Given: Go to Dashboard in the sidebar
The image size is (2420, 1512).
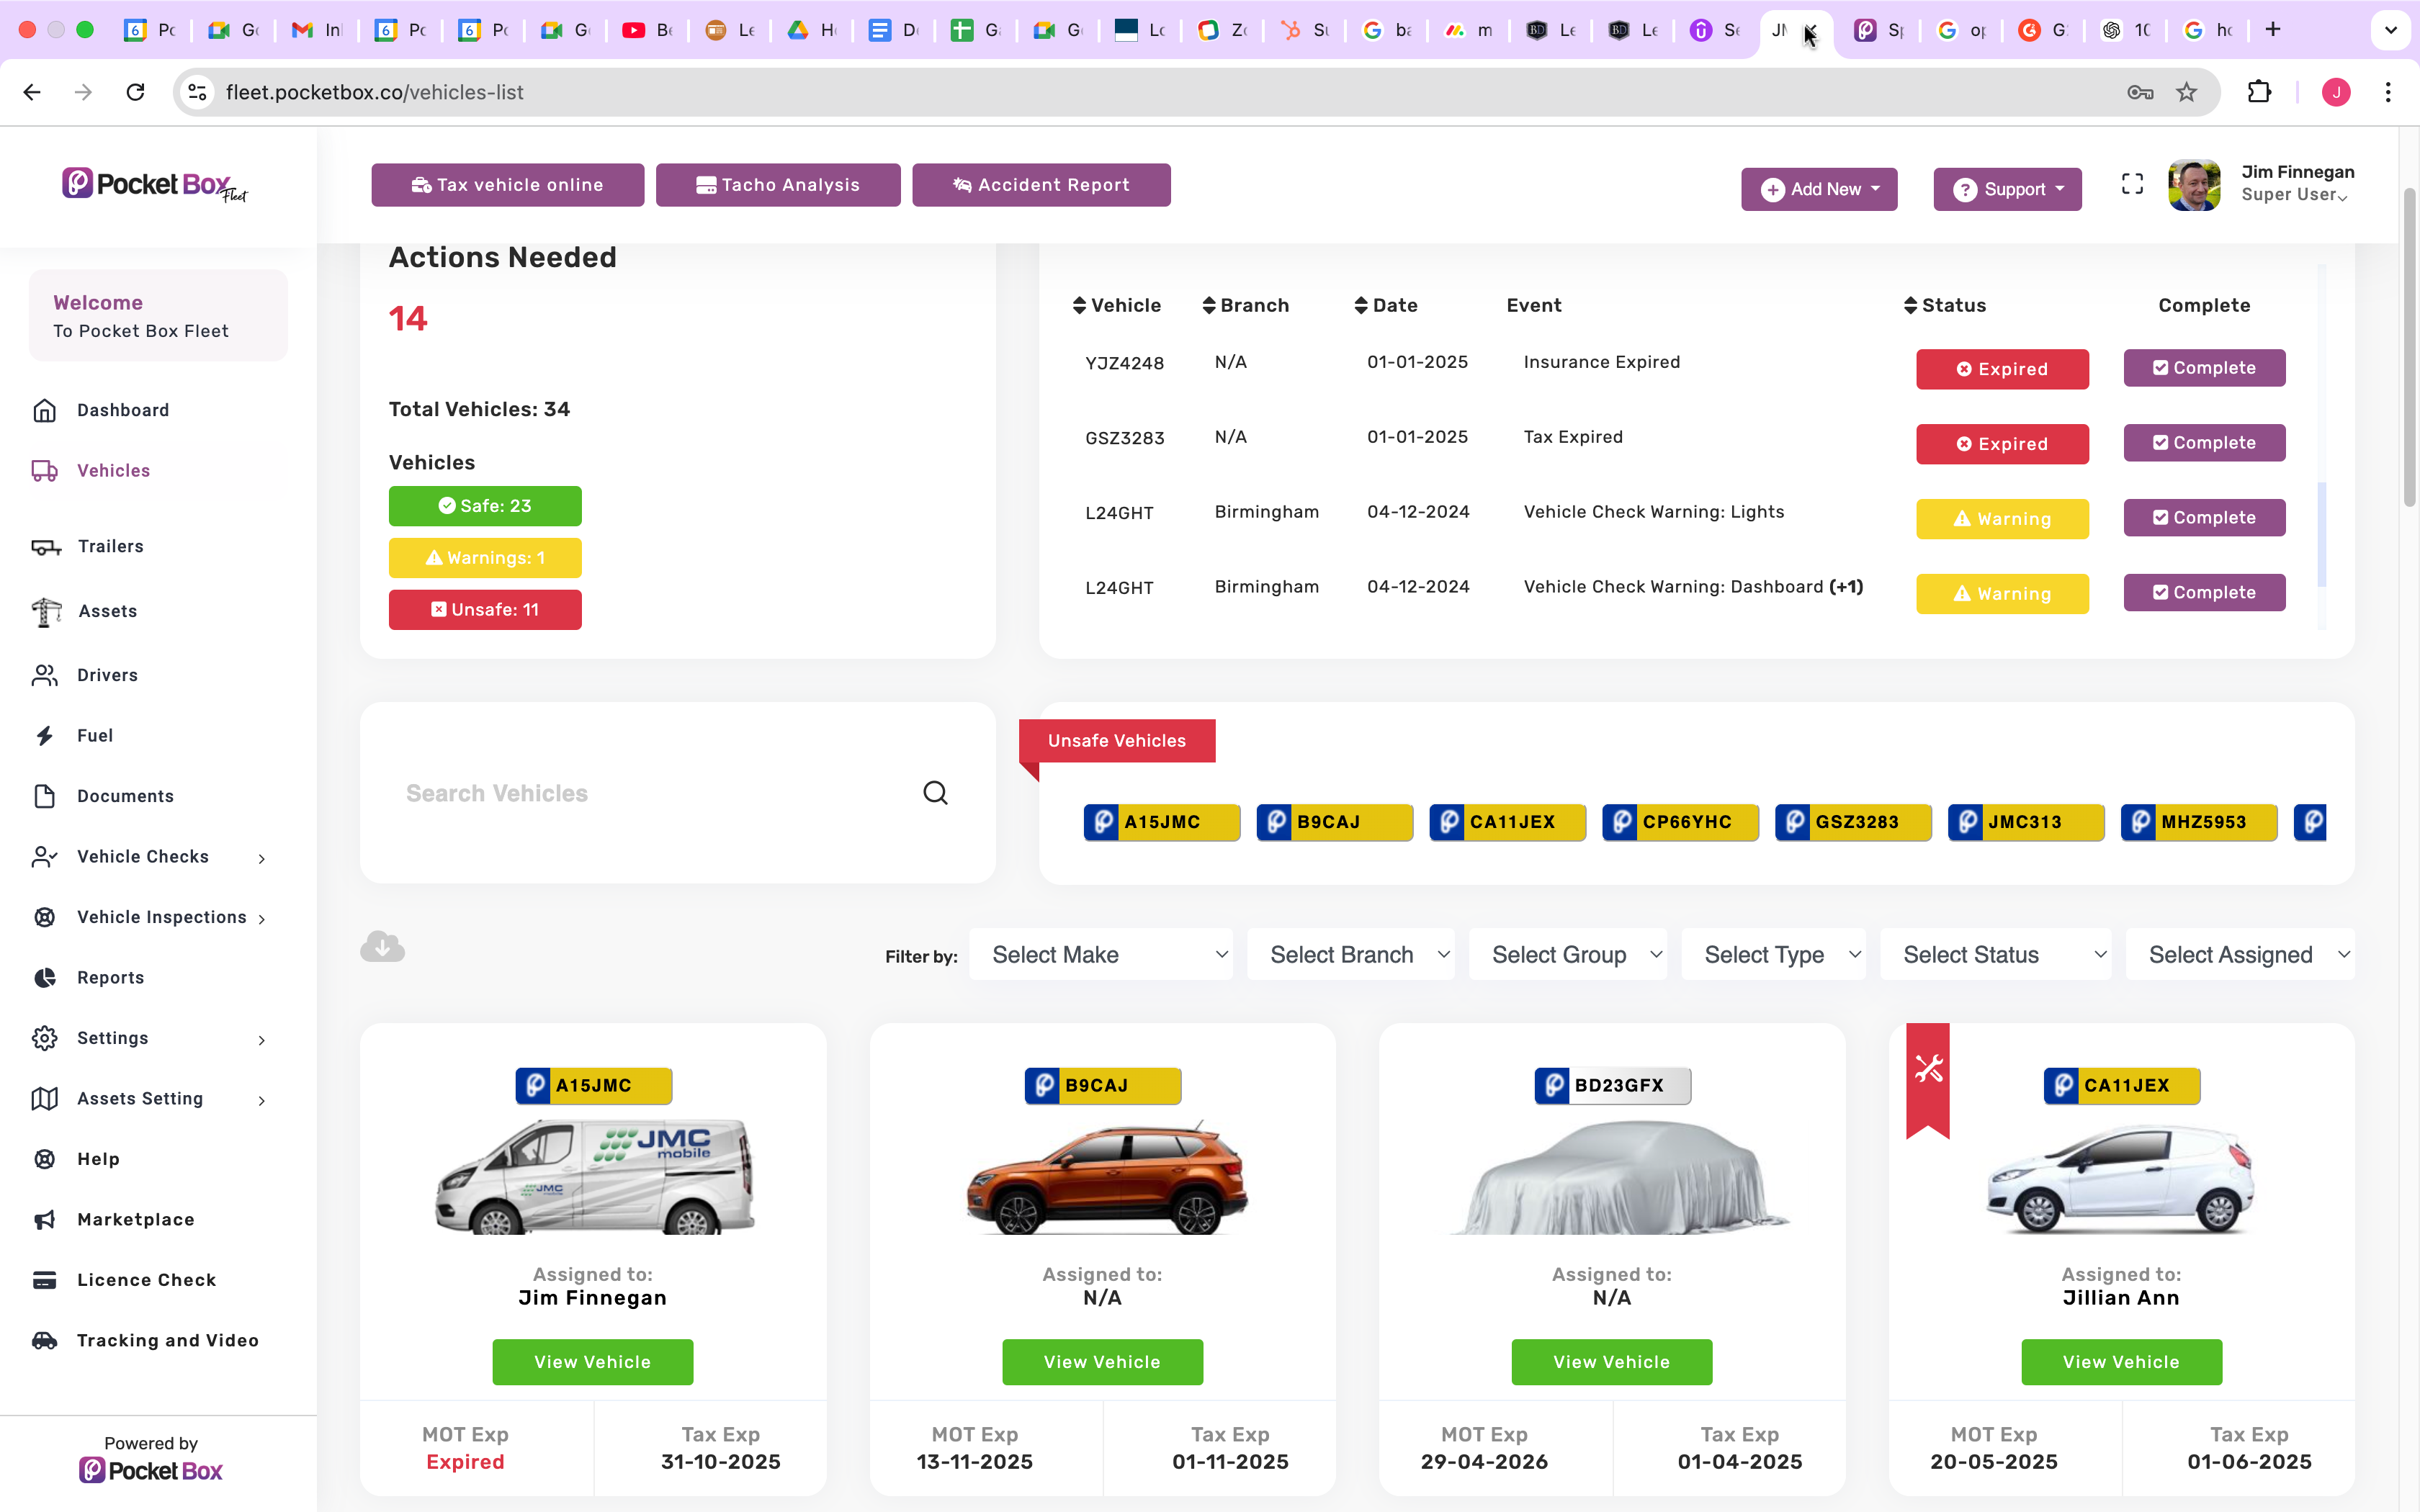Looking at the screenshot, I should click(123, 410).
